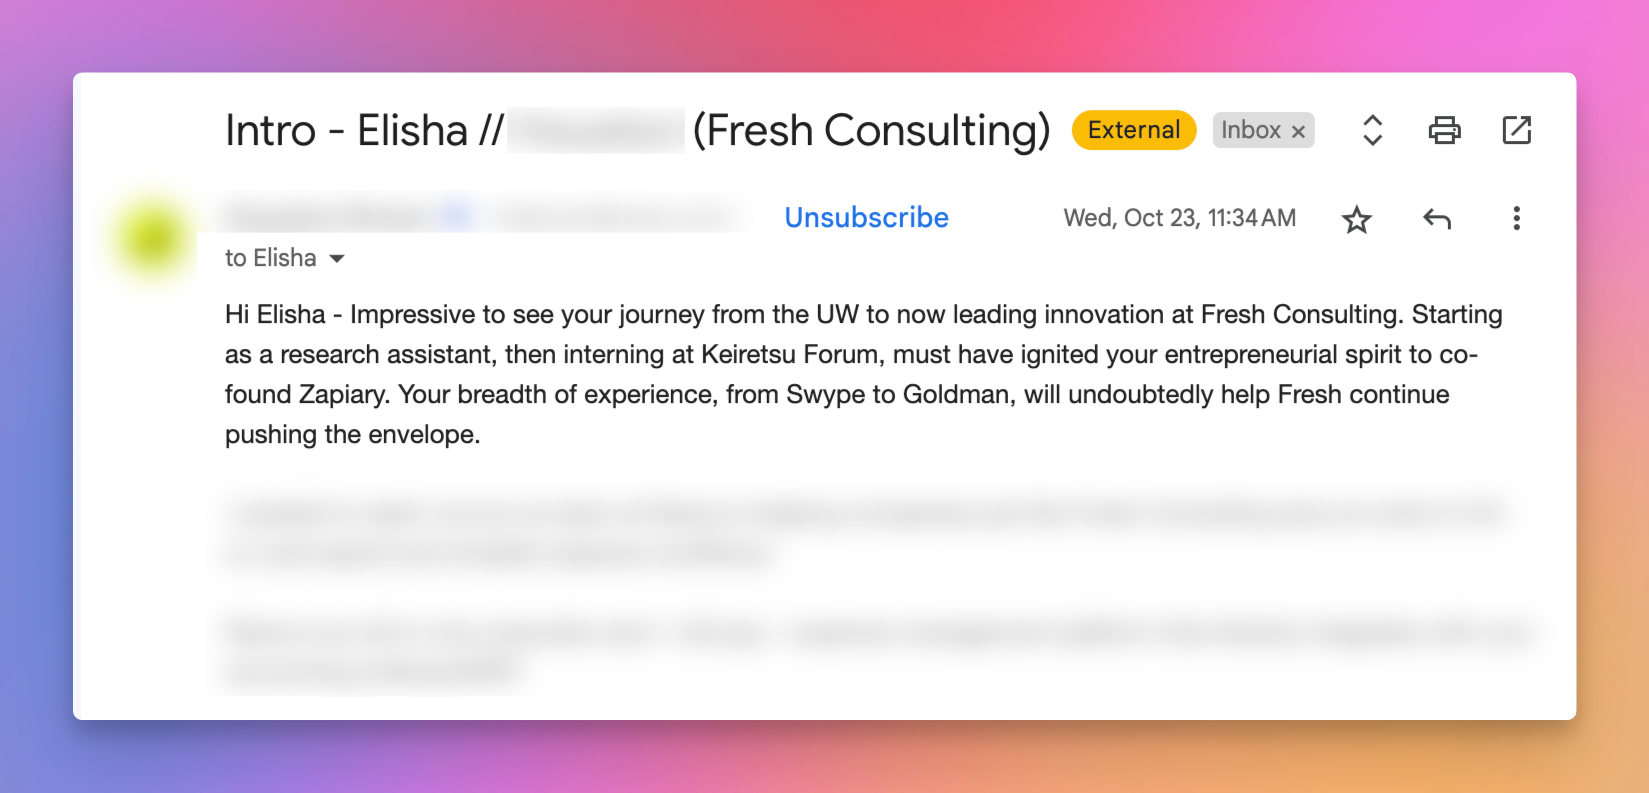Print the email with the printer icon
The width and height of the screenshot is (1649, 793).
1444,130
